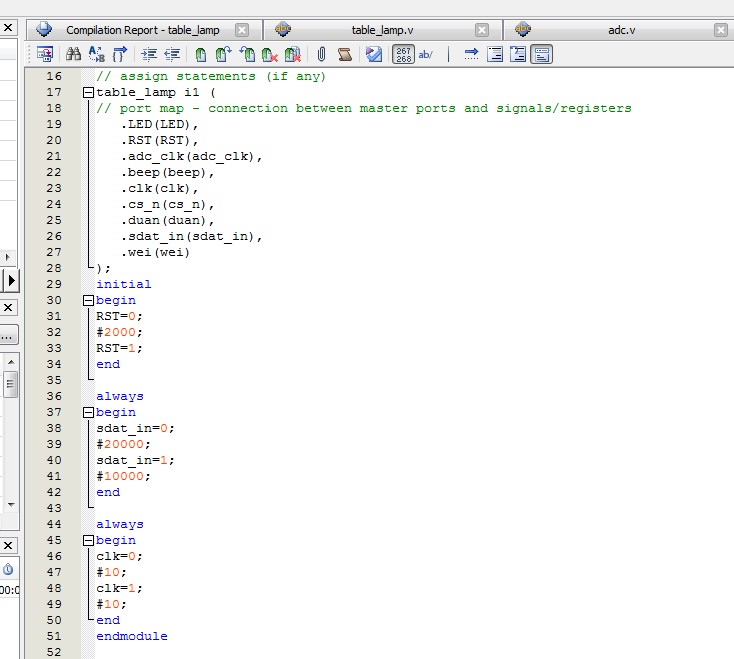Click the decrease indent toolbar icon
The width and height of the screenshot is (734, 659).
(x=172, y=54)
